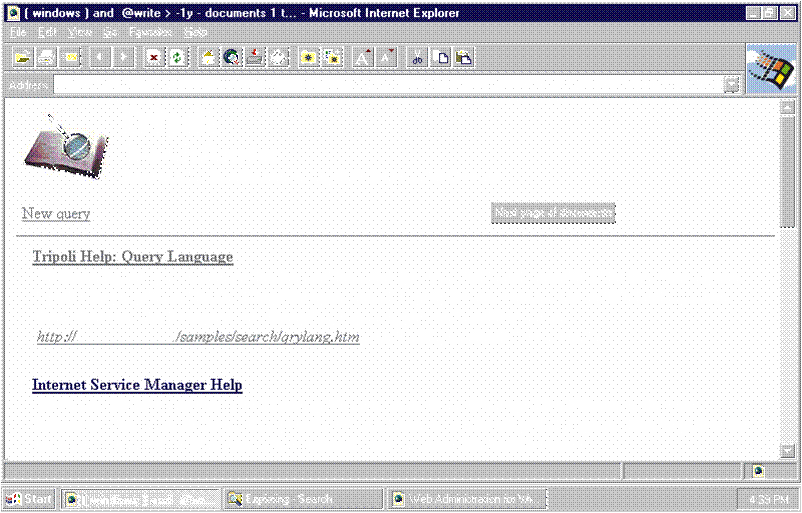Open the File menu

[18, 32]
